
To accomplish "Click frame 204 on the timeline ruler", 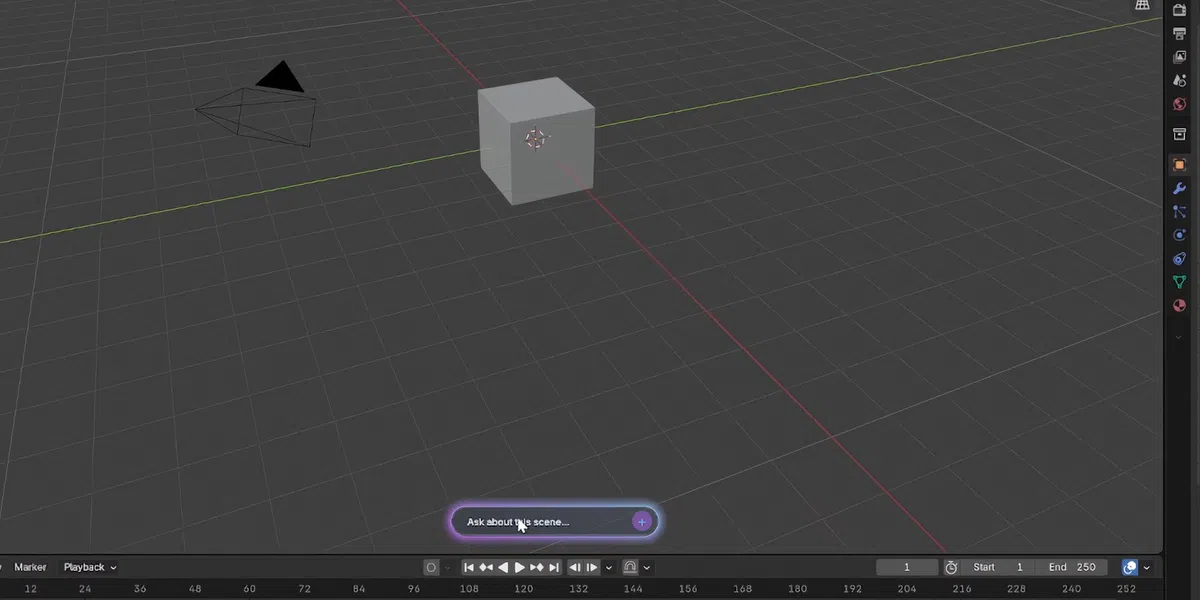I will click(x=907, y=590).
